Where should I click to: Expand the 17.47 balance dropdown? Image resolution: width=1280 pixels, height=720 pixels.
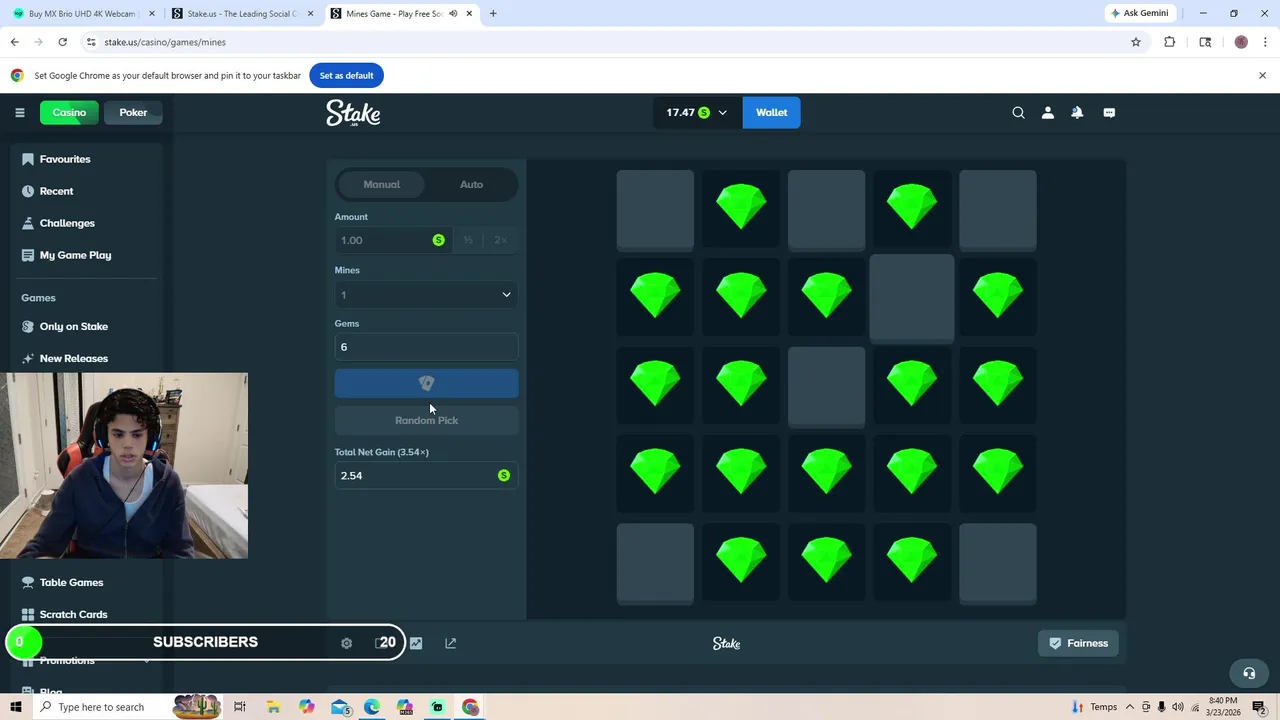(697, 113)
